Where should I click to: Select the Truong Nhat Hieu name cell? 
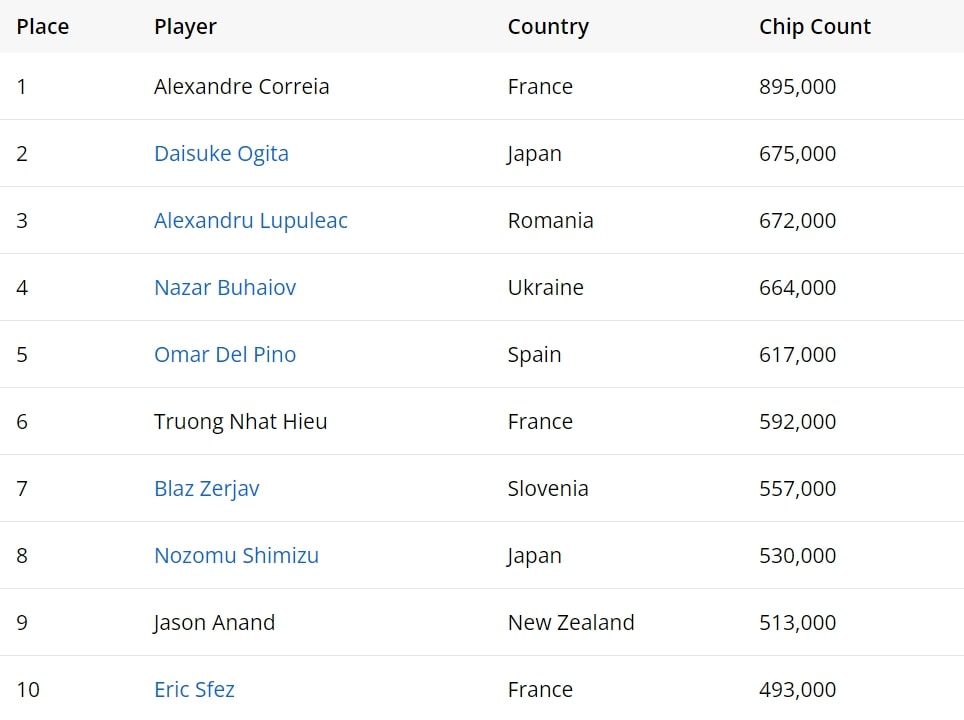(x=240, y=422)
